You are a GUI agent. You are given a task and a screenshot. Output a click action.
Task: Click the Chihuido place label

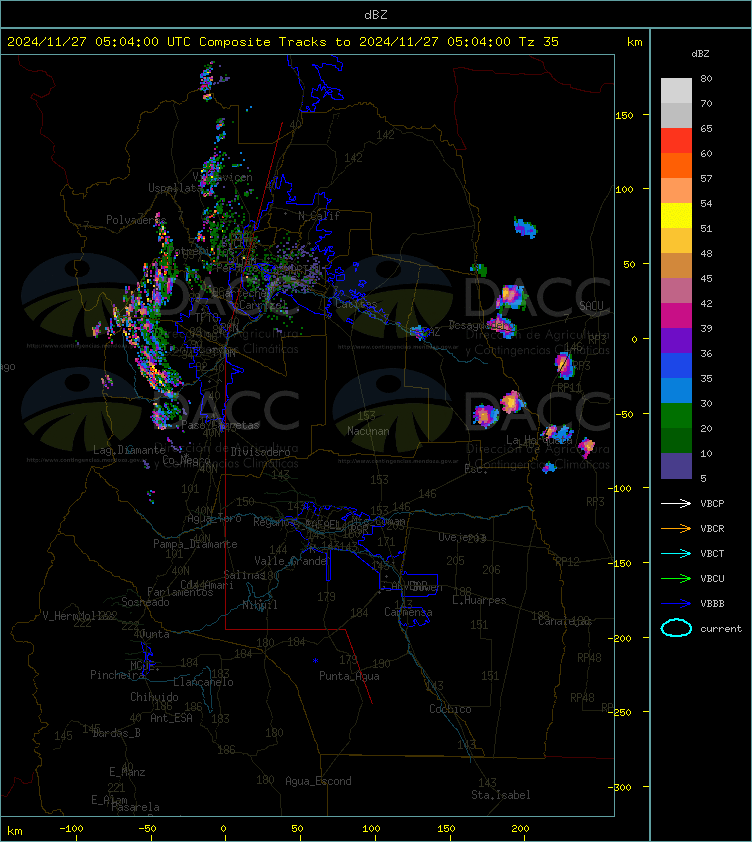pos(154,696)
